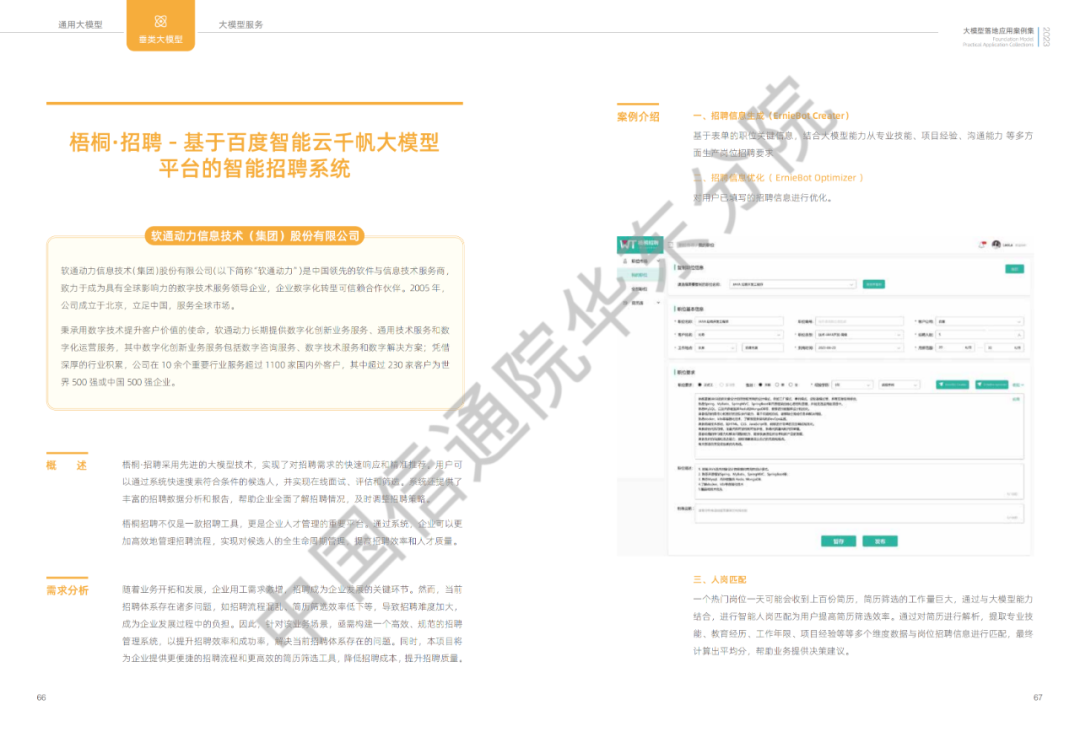
Task: Select the highlighted teal sidebar submenu item
Action: click(x=639, y=275)
